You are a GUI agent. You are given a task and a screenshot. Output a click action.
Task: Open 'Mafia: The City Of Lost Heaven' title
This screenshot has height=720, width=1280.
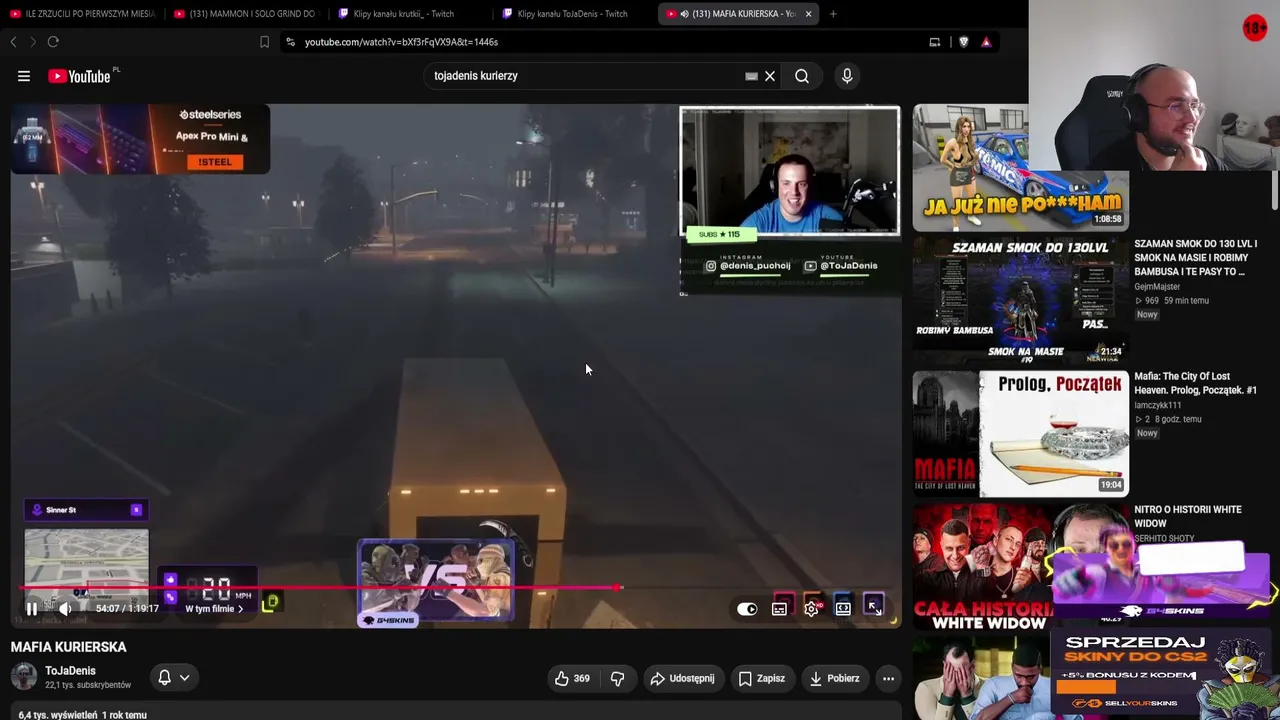tap(1195, 383)
